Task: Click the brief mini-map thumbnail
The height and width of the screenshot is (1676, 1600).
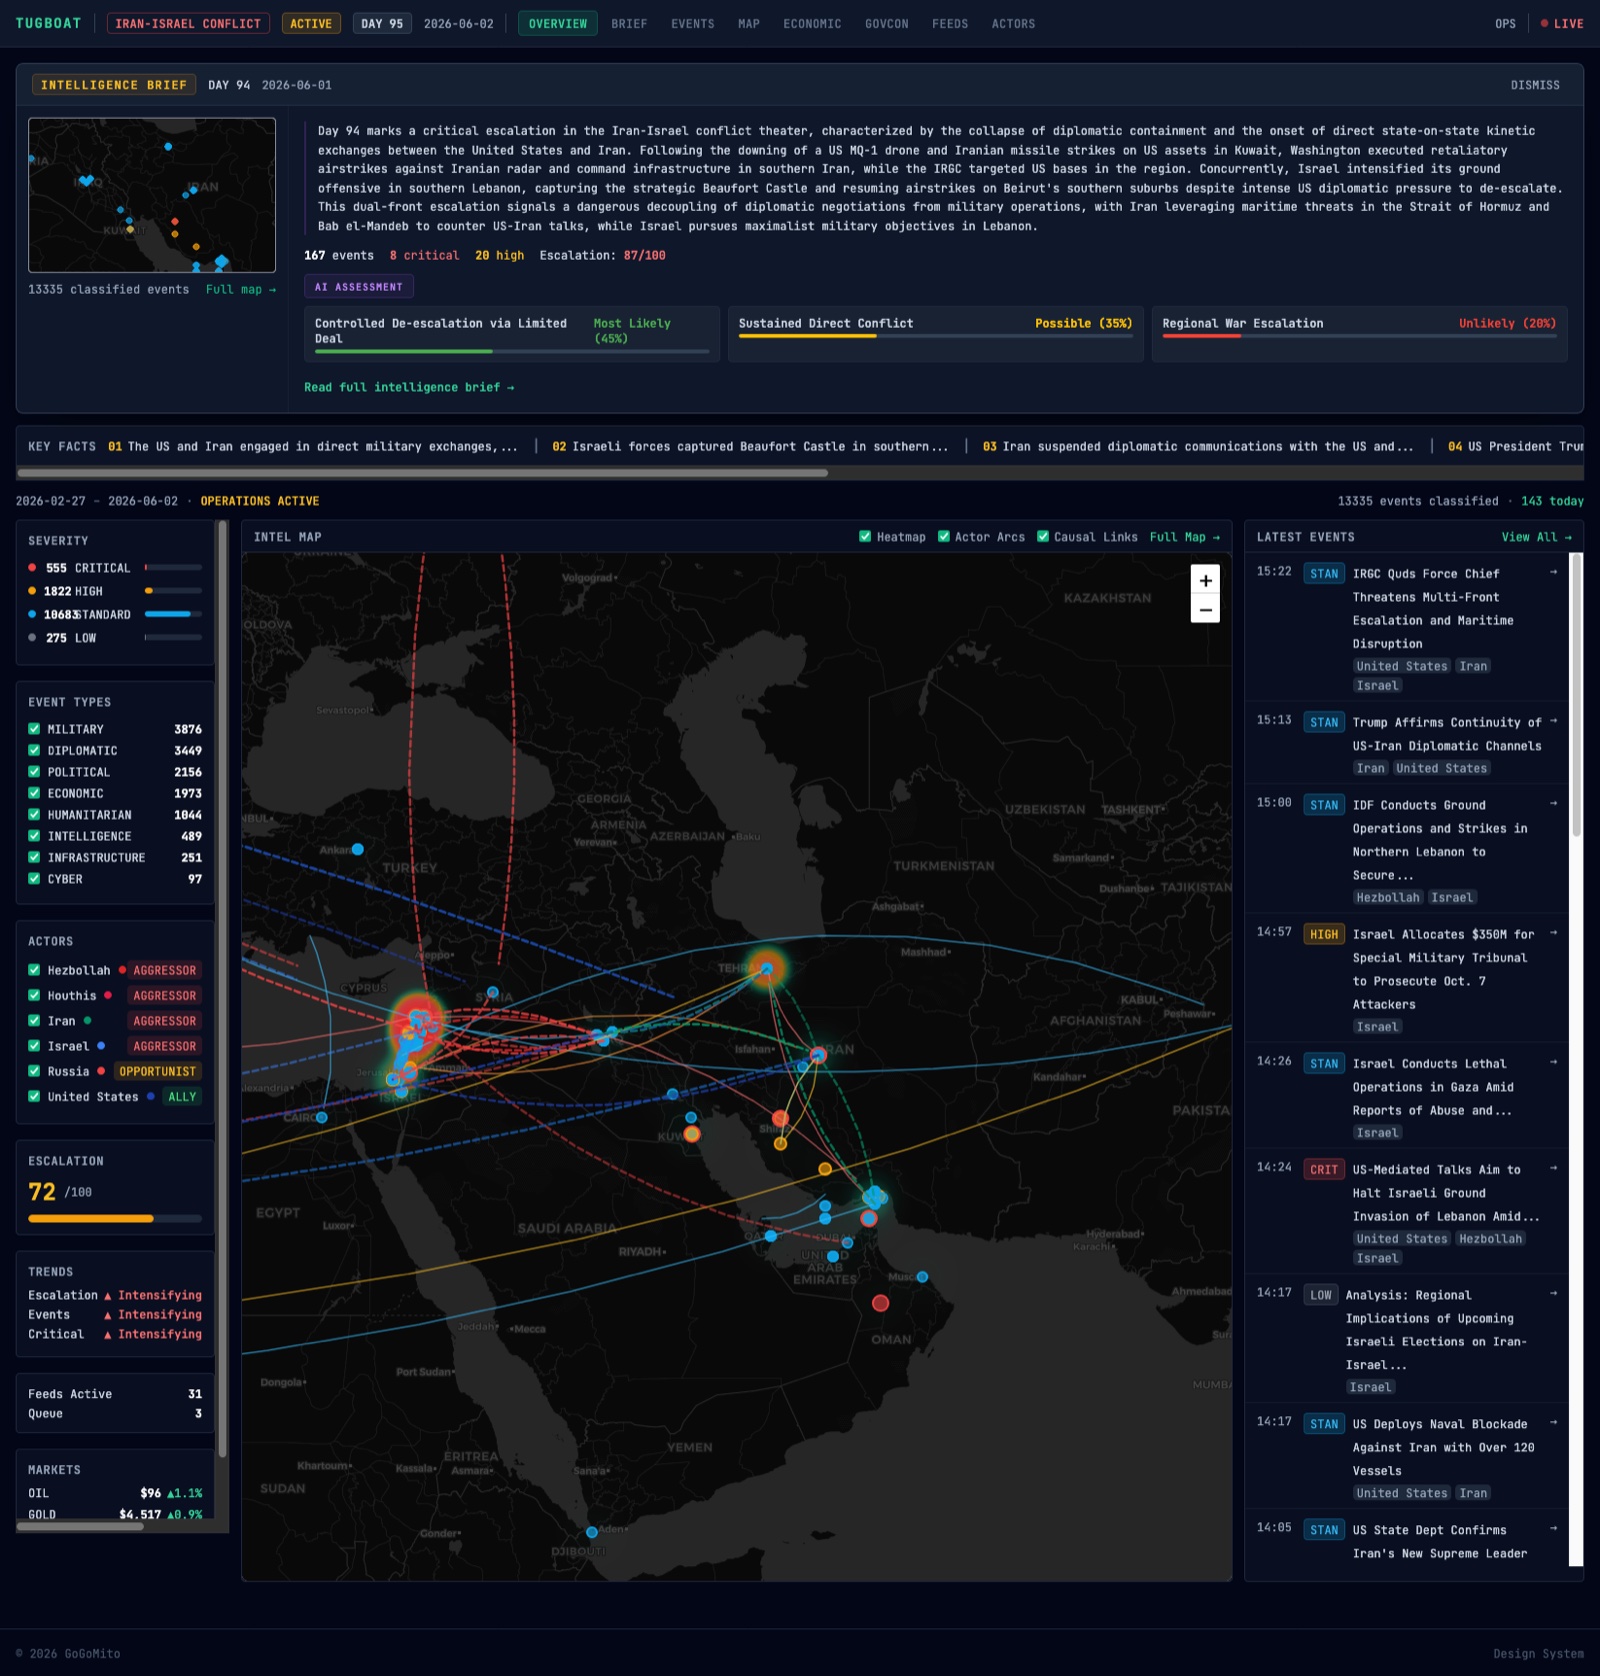Action: point(152,195)
